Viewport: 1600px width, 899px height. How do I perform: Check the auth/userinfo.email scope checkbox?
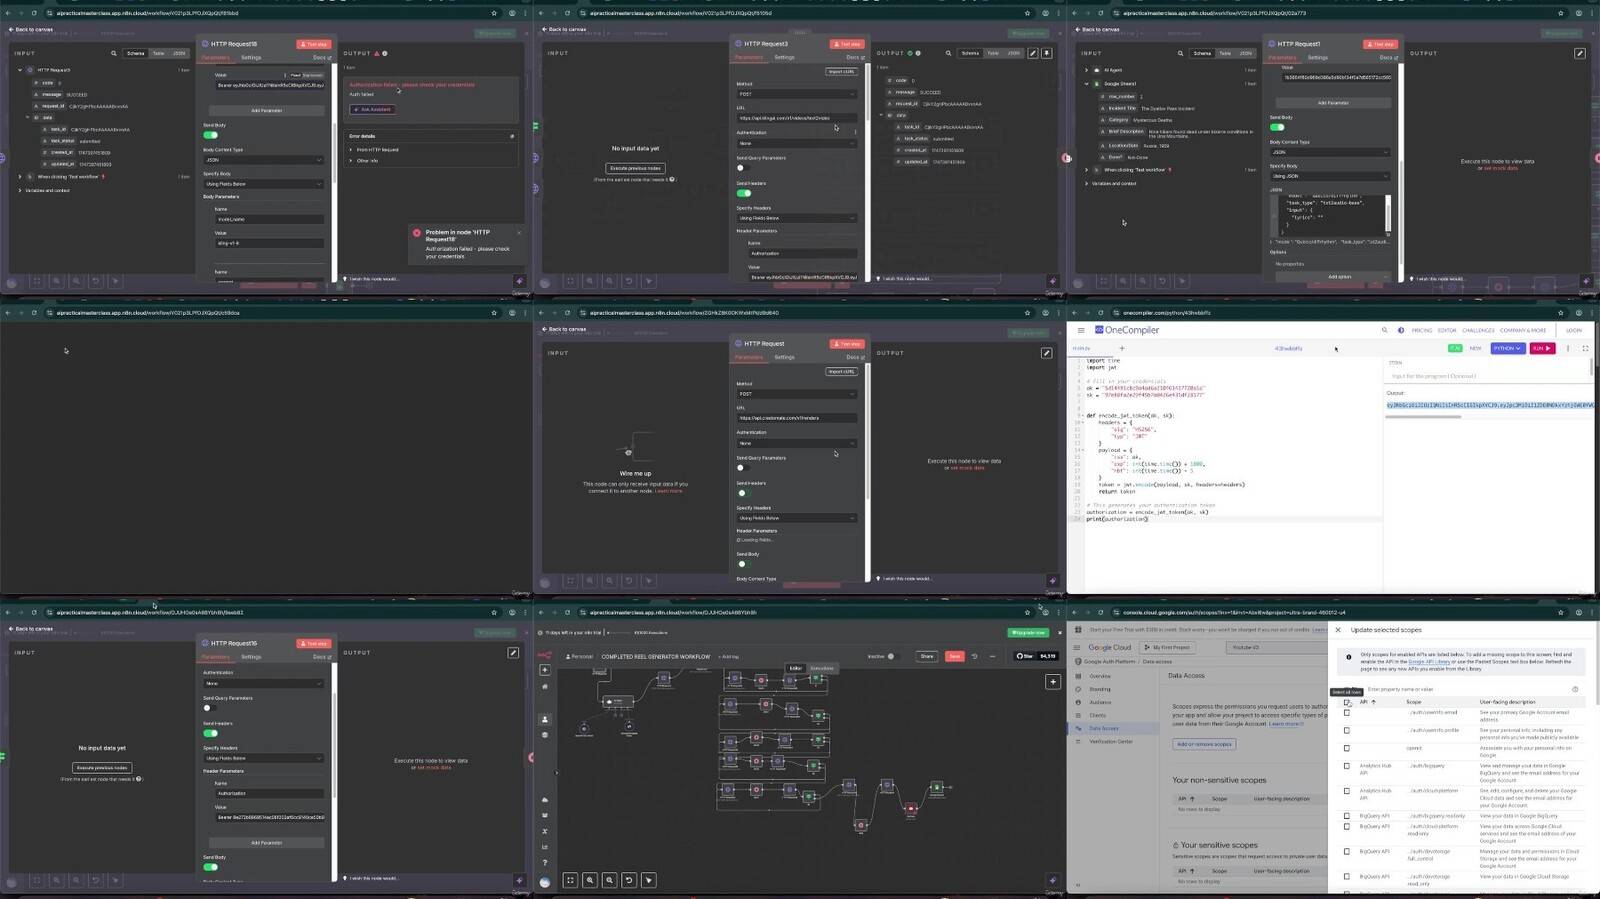[1347, 713]
